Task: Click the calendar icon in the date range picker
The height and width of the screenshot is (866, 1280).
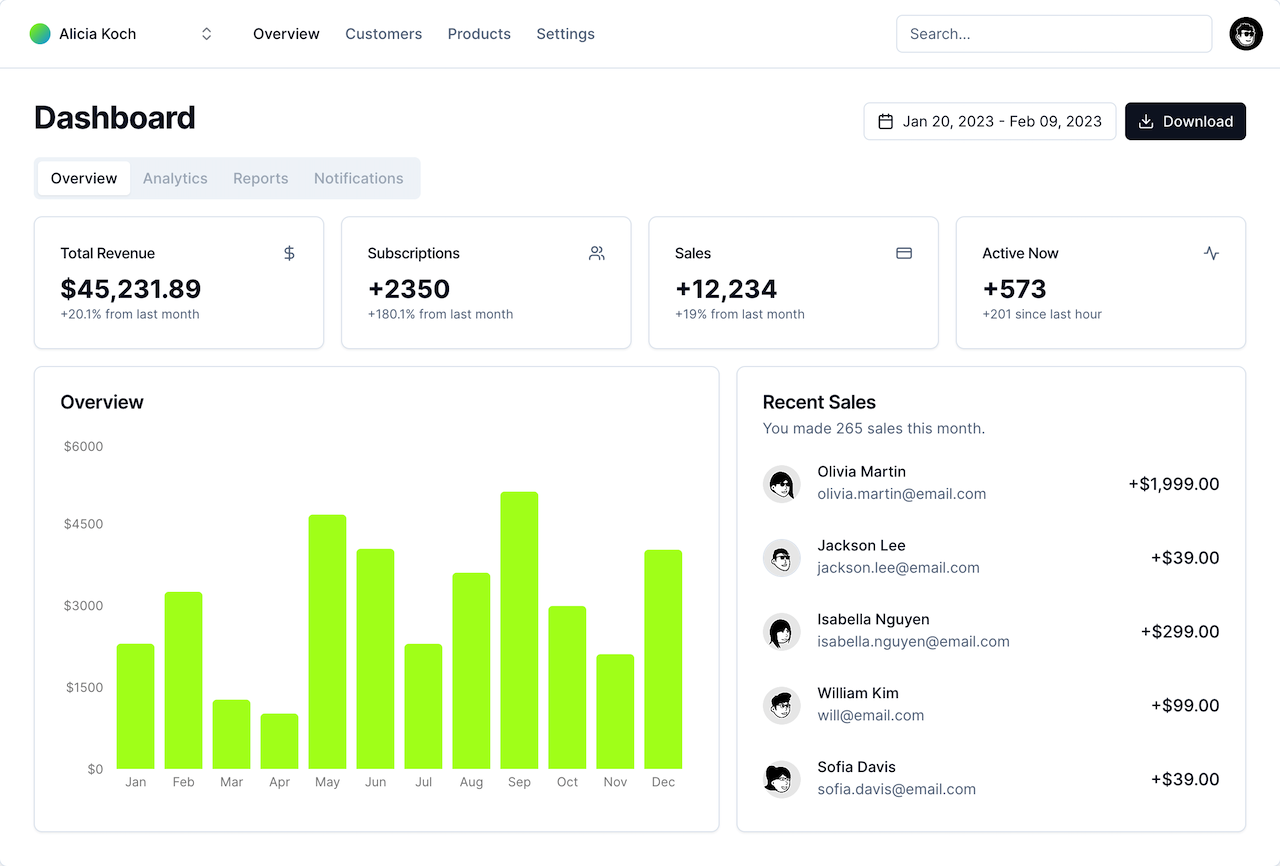Action: pyautogui.click(x=886, y=121)
